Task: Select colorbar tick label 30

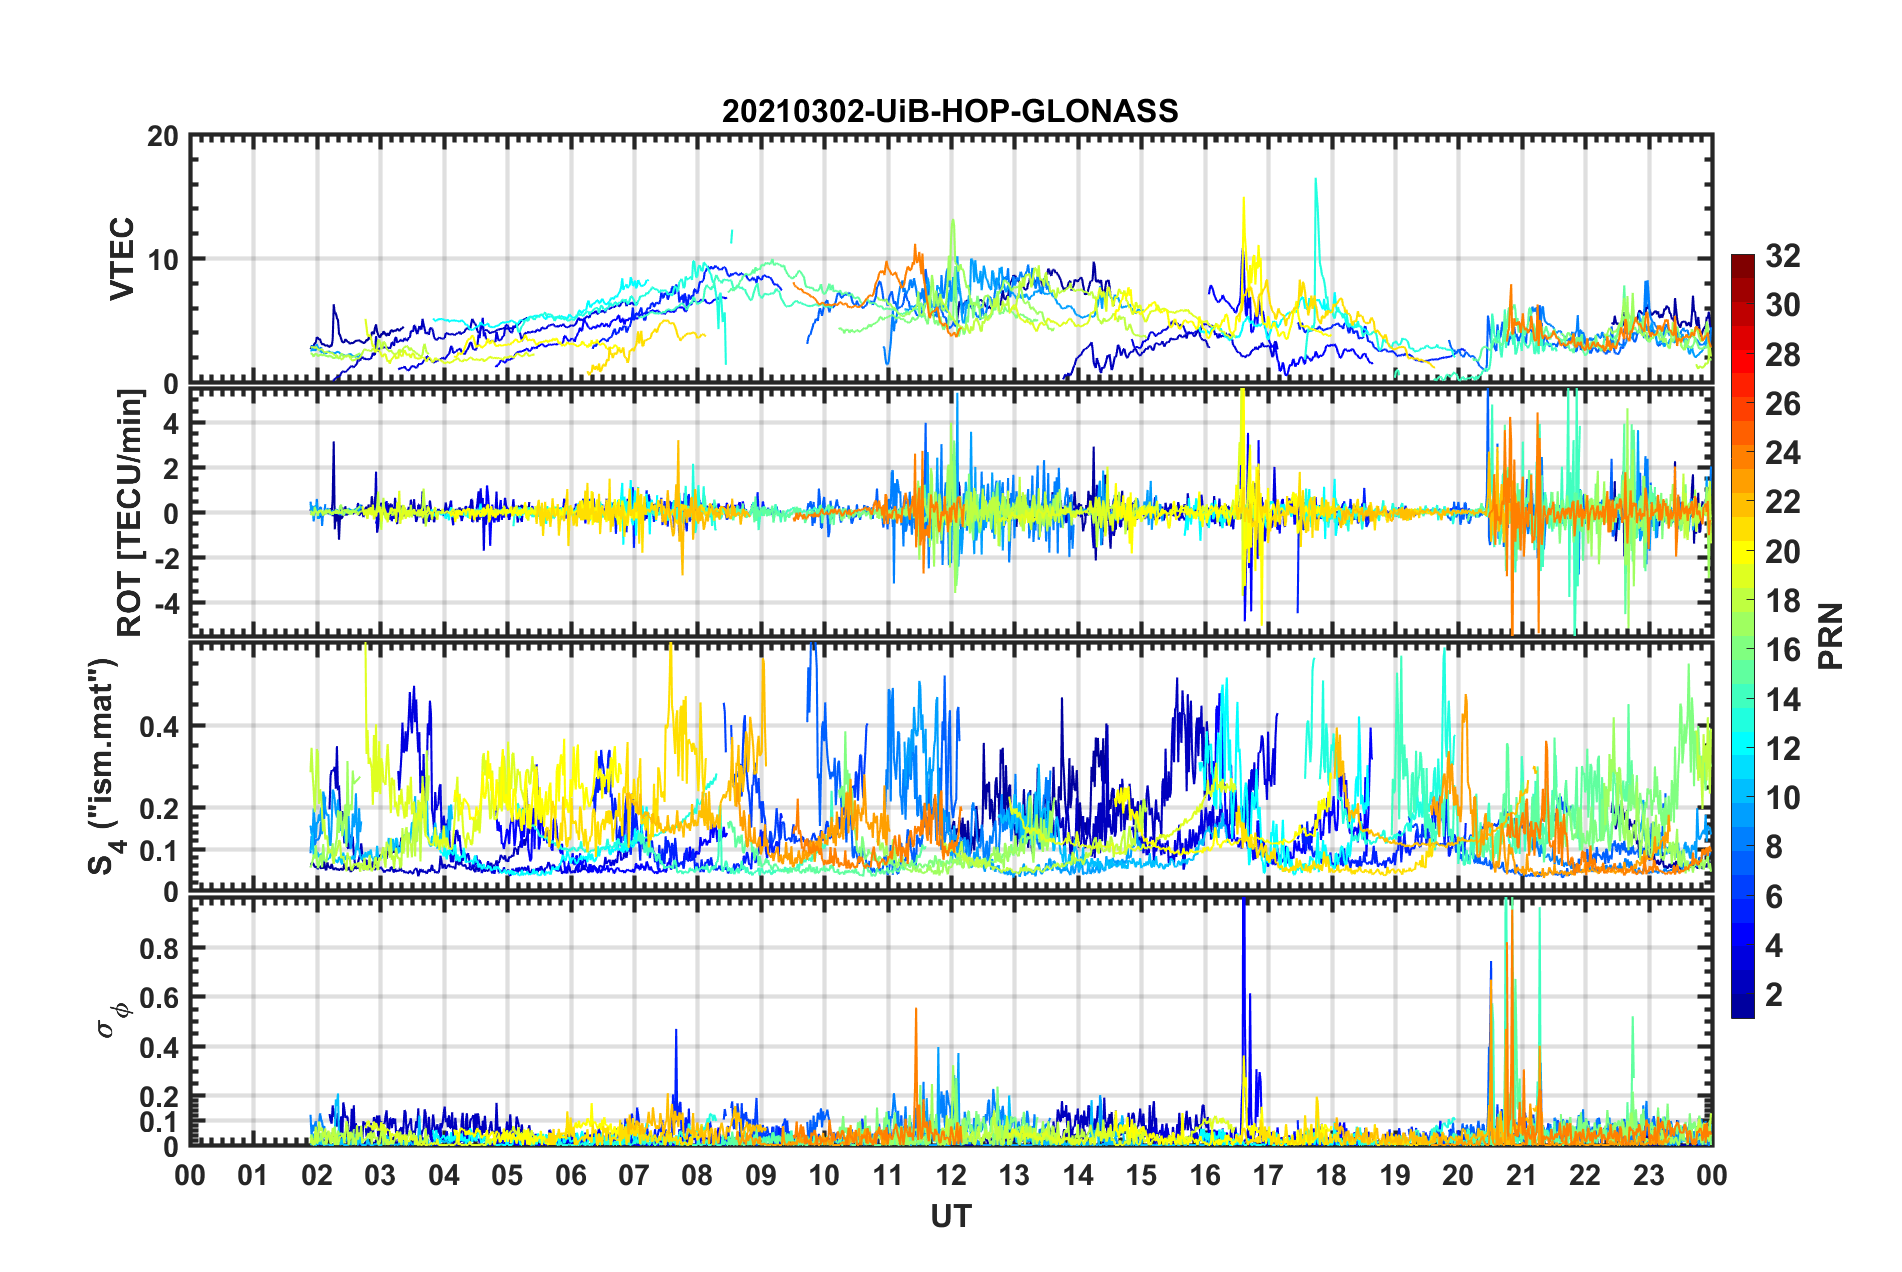Action: click(1782, 305)
